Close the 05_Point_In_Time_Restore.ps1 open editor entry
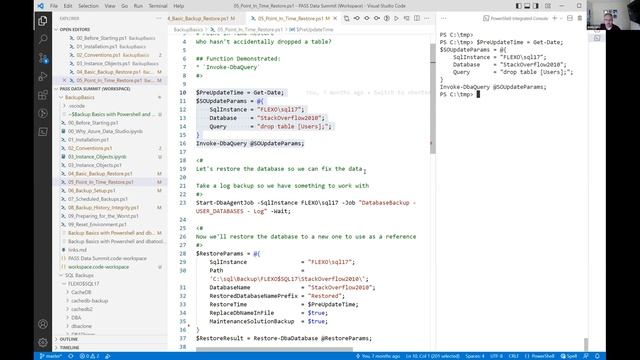This screenshot has height=360, width=640. [x=64, y=80]
